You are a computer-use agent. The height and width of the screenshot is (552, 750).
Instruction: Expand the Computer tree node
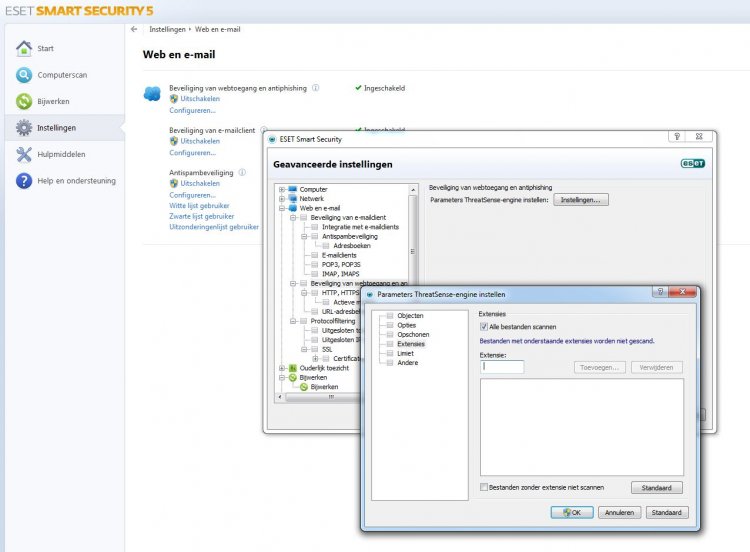tap(283, 189)
